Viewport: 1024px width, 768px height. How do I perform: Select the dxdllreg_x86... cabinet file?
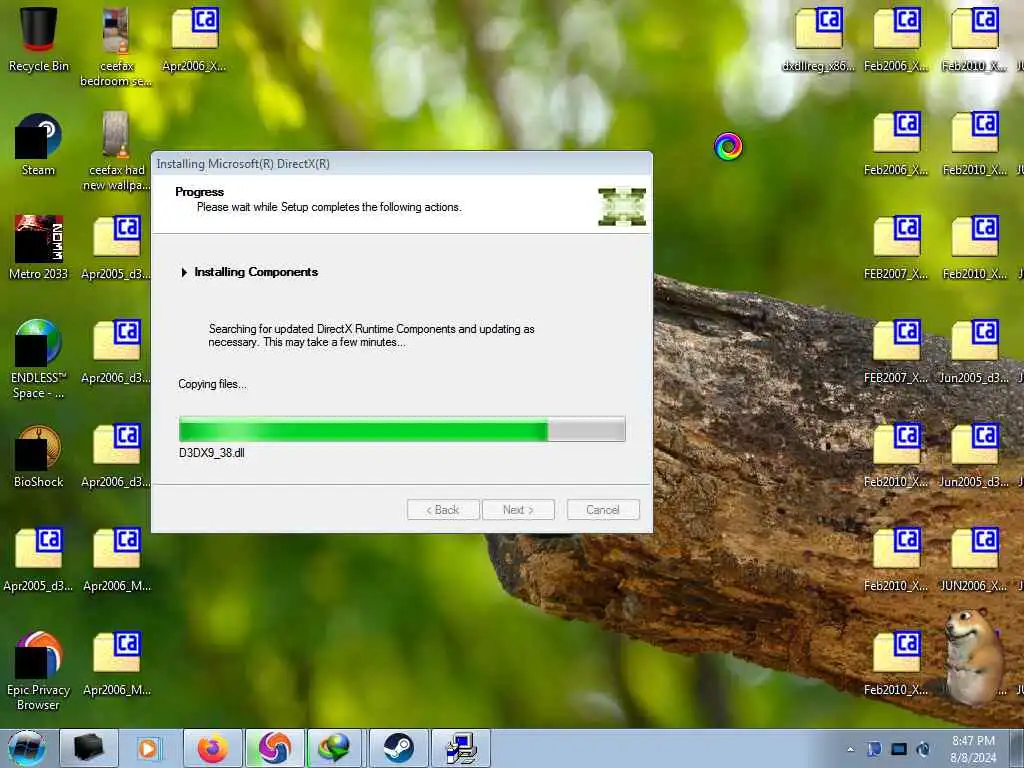(x=818, y=39)
